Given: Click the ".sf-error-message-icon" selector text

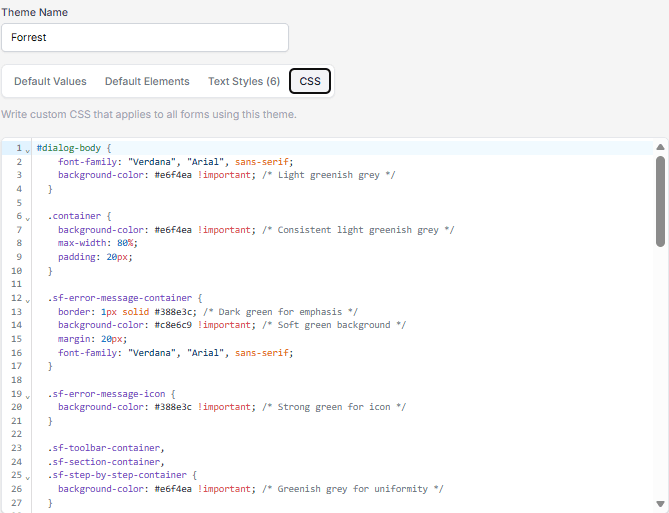Looking at the screenshot, I should pyautogui.click(x=106, y=393).
